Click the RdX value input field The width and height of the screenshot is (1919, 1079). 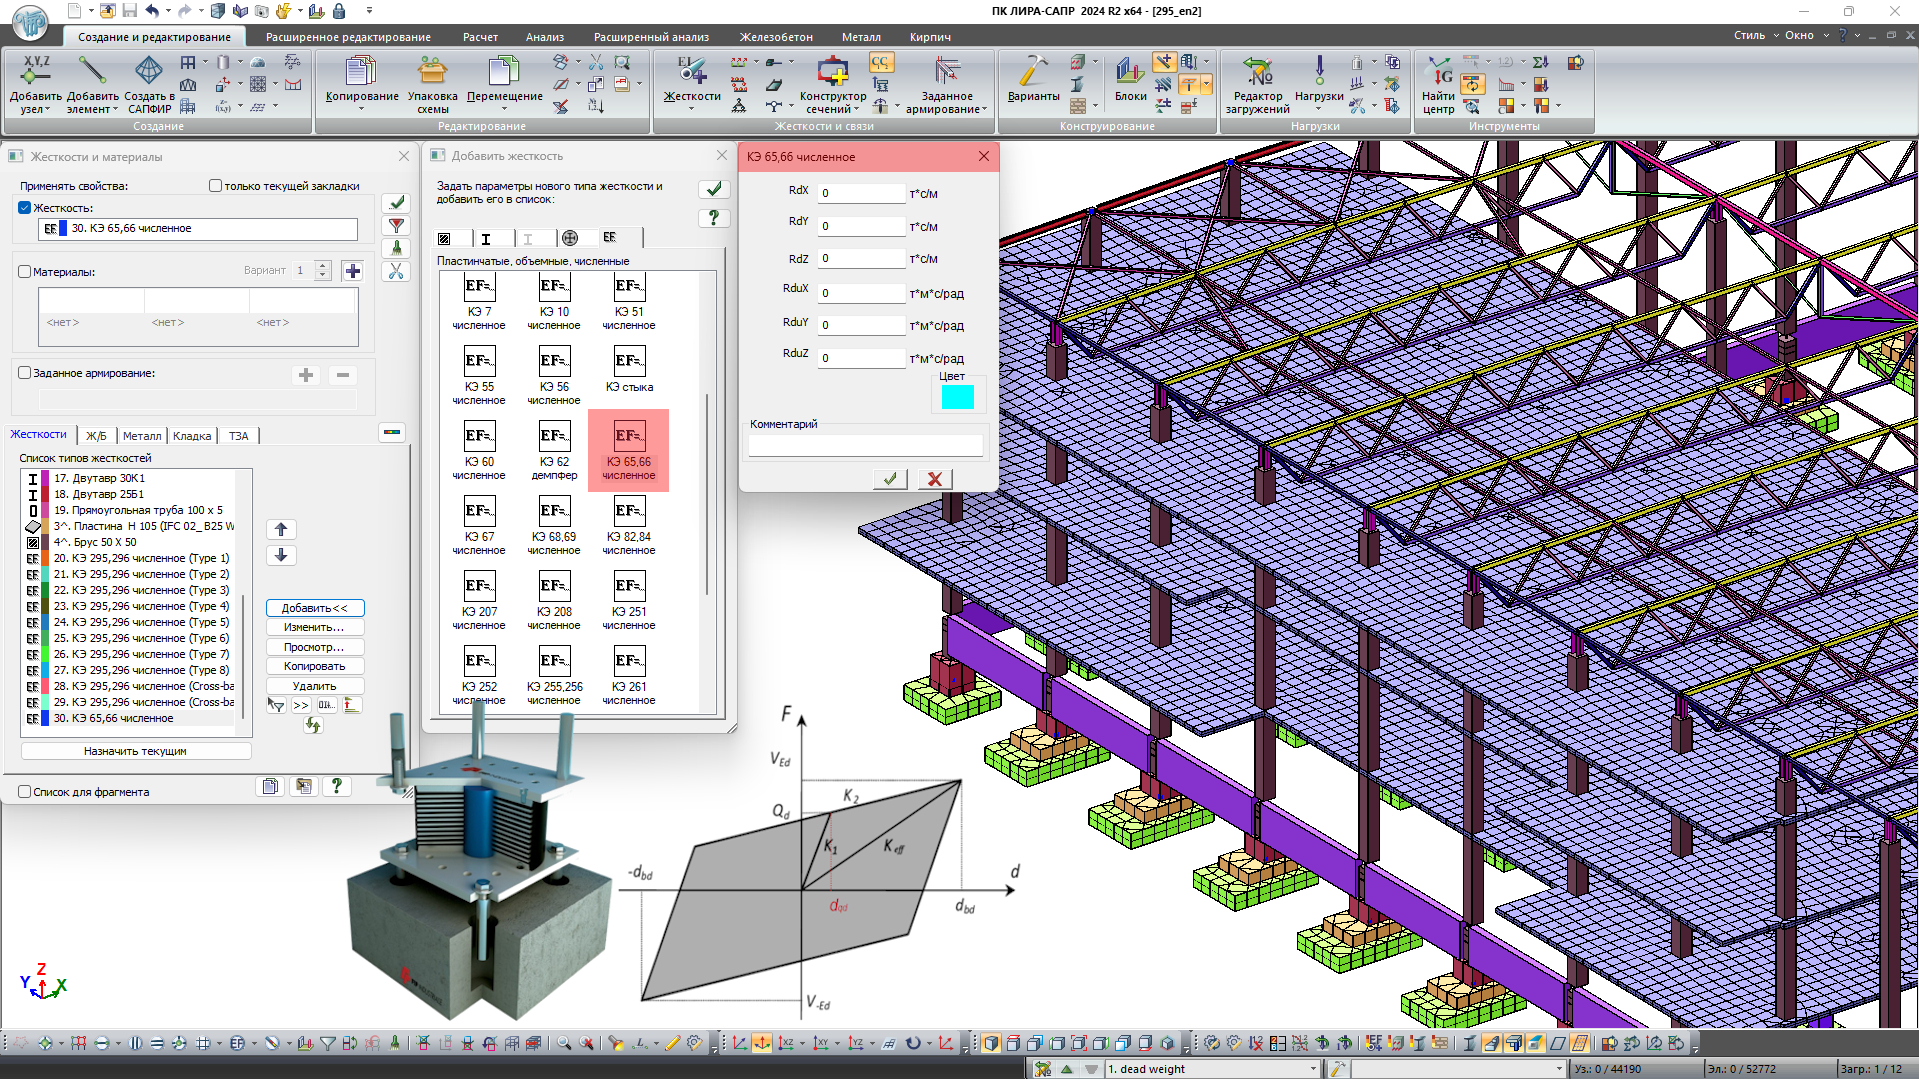tap(860, 193)
